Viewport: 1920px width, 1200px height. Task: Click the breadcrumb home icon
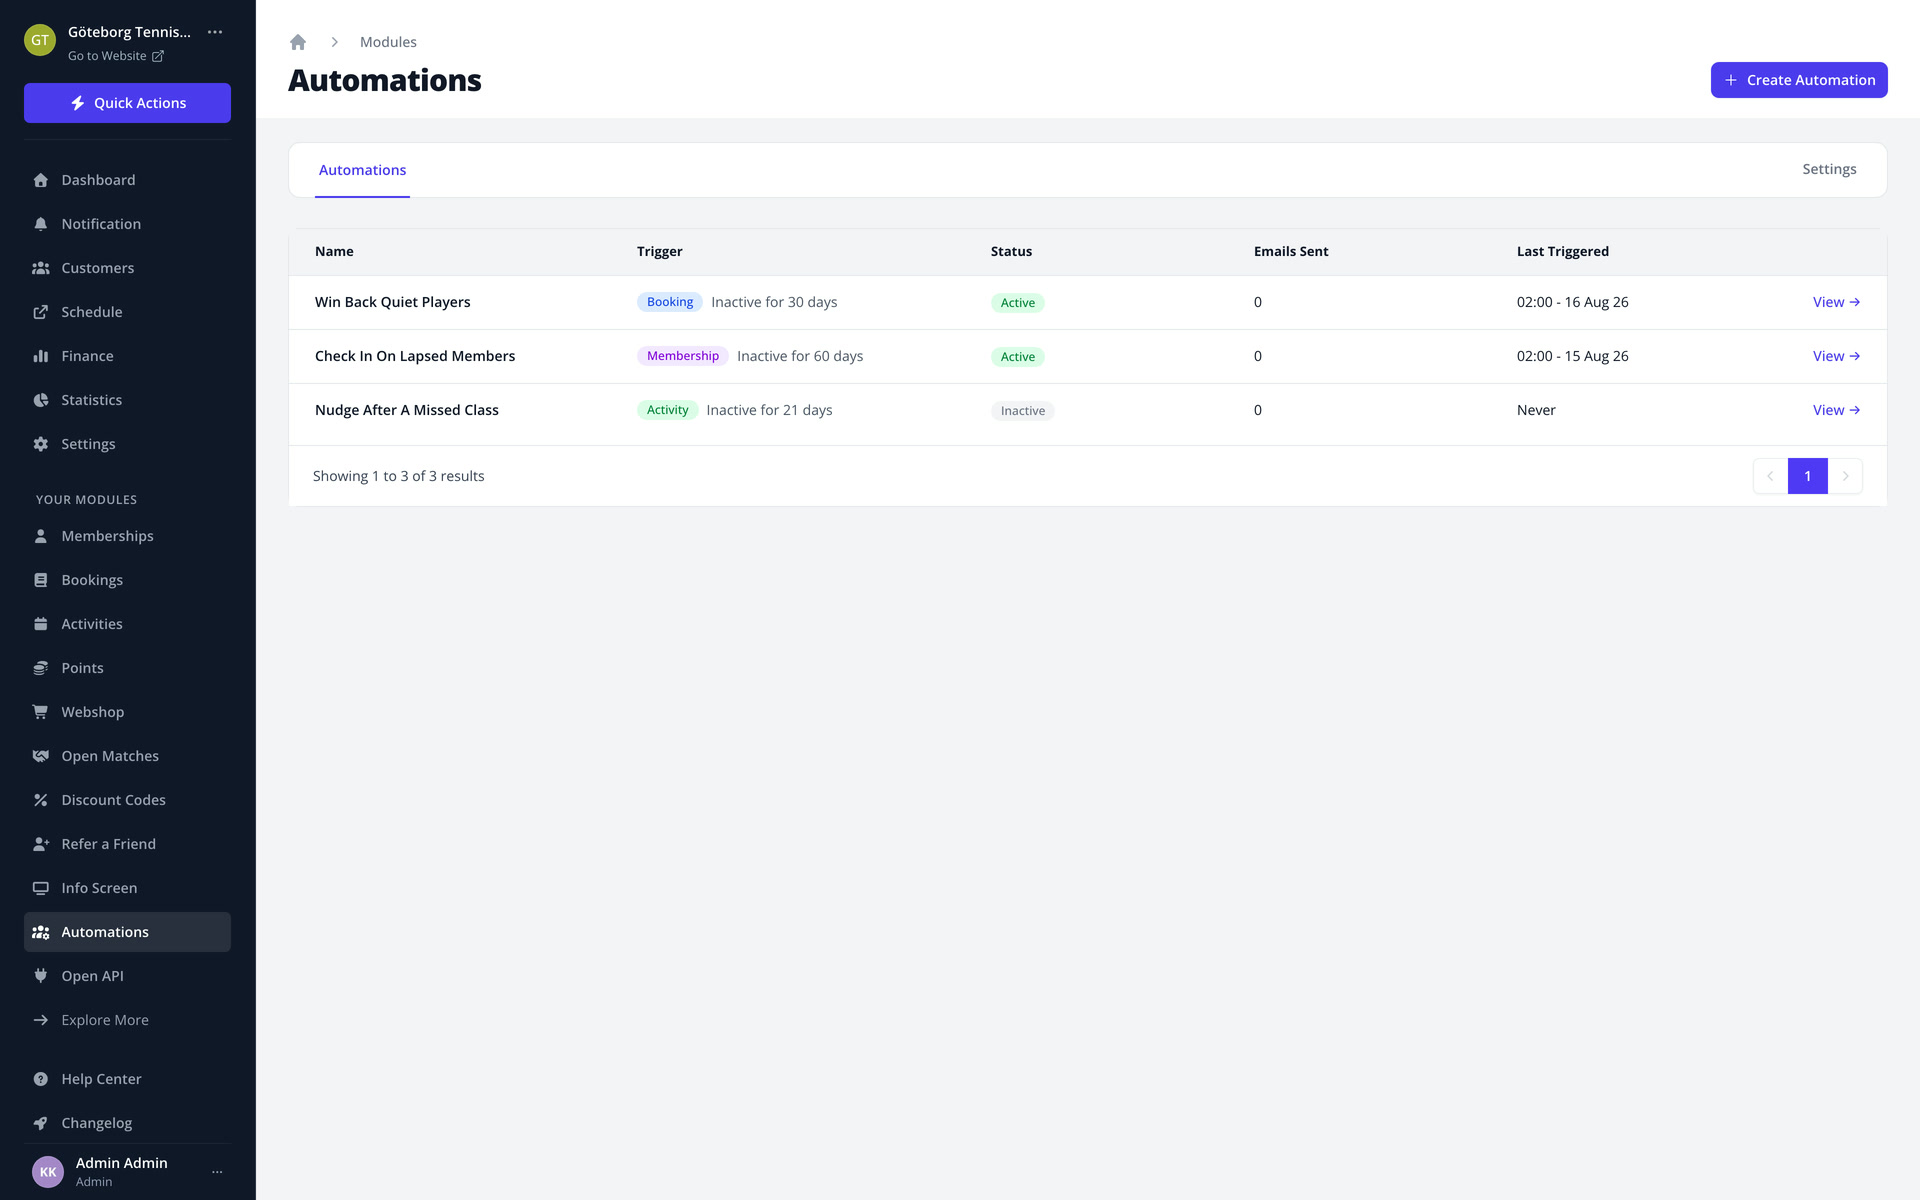click(x=298, y=42)
